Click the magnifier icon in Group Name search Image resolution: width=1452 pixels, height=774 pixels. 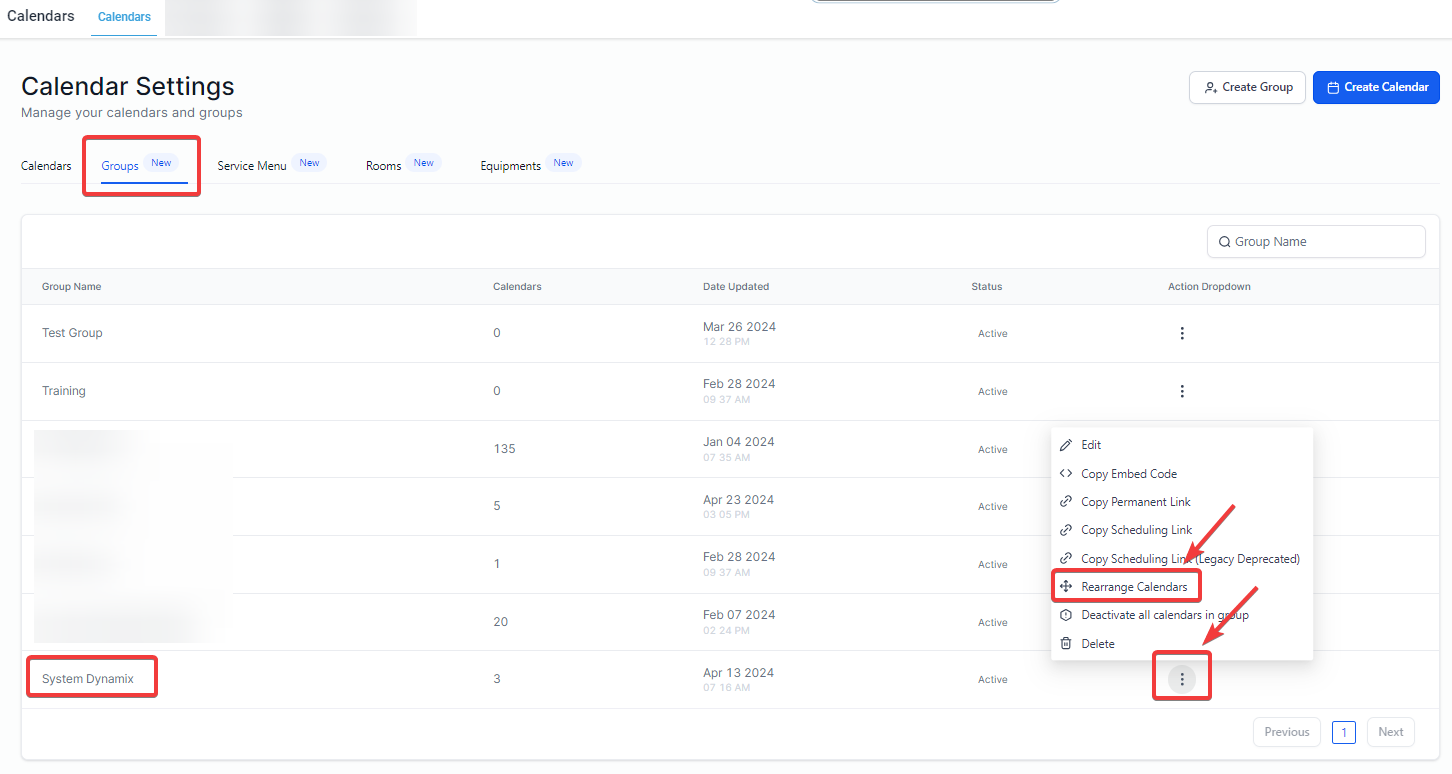pos(1225,241)
